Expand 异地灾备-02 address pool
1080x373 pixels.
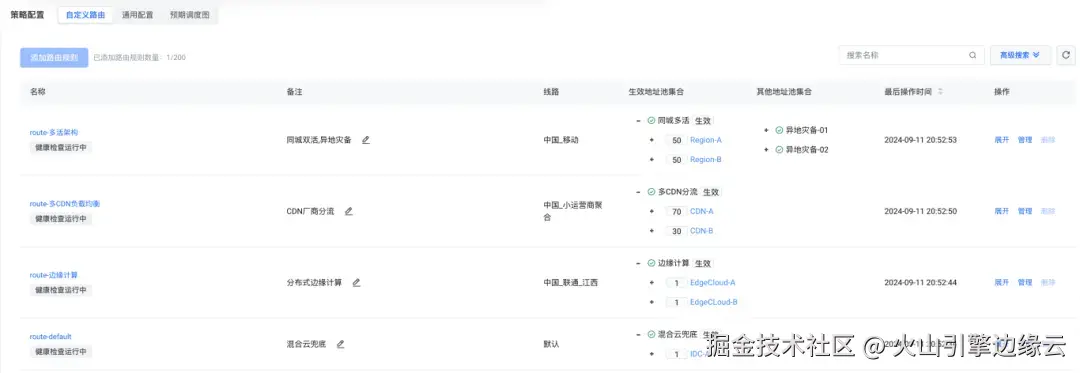[767, 149]
